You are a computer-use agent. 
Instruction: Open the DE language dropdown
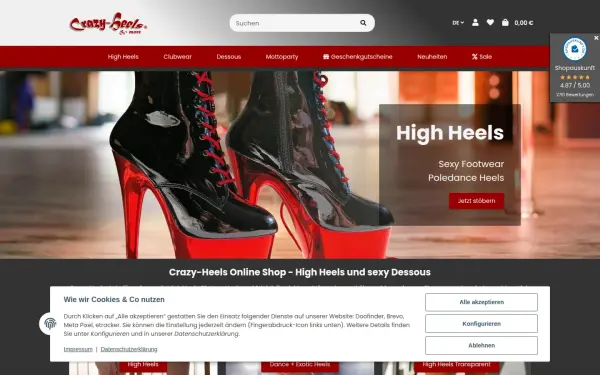[458, 23]
